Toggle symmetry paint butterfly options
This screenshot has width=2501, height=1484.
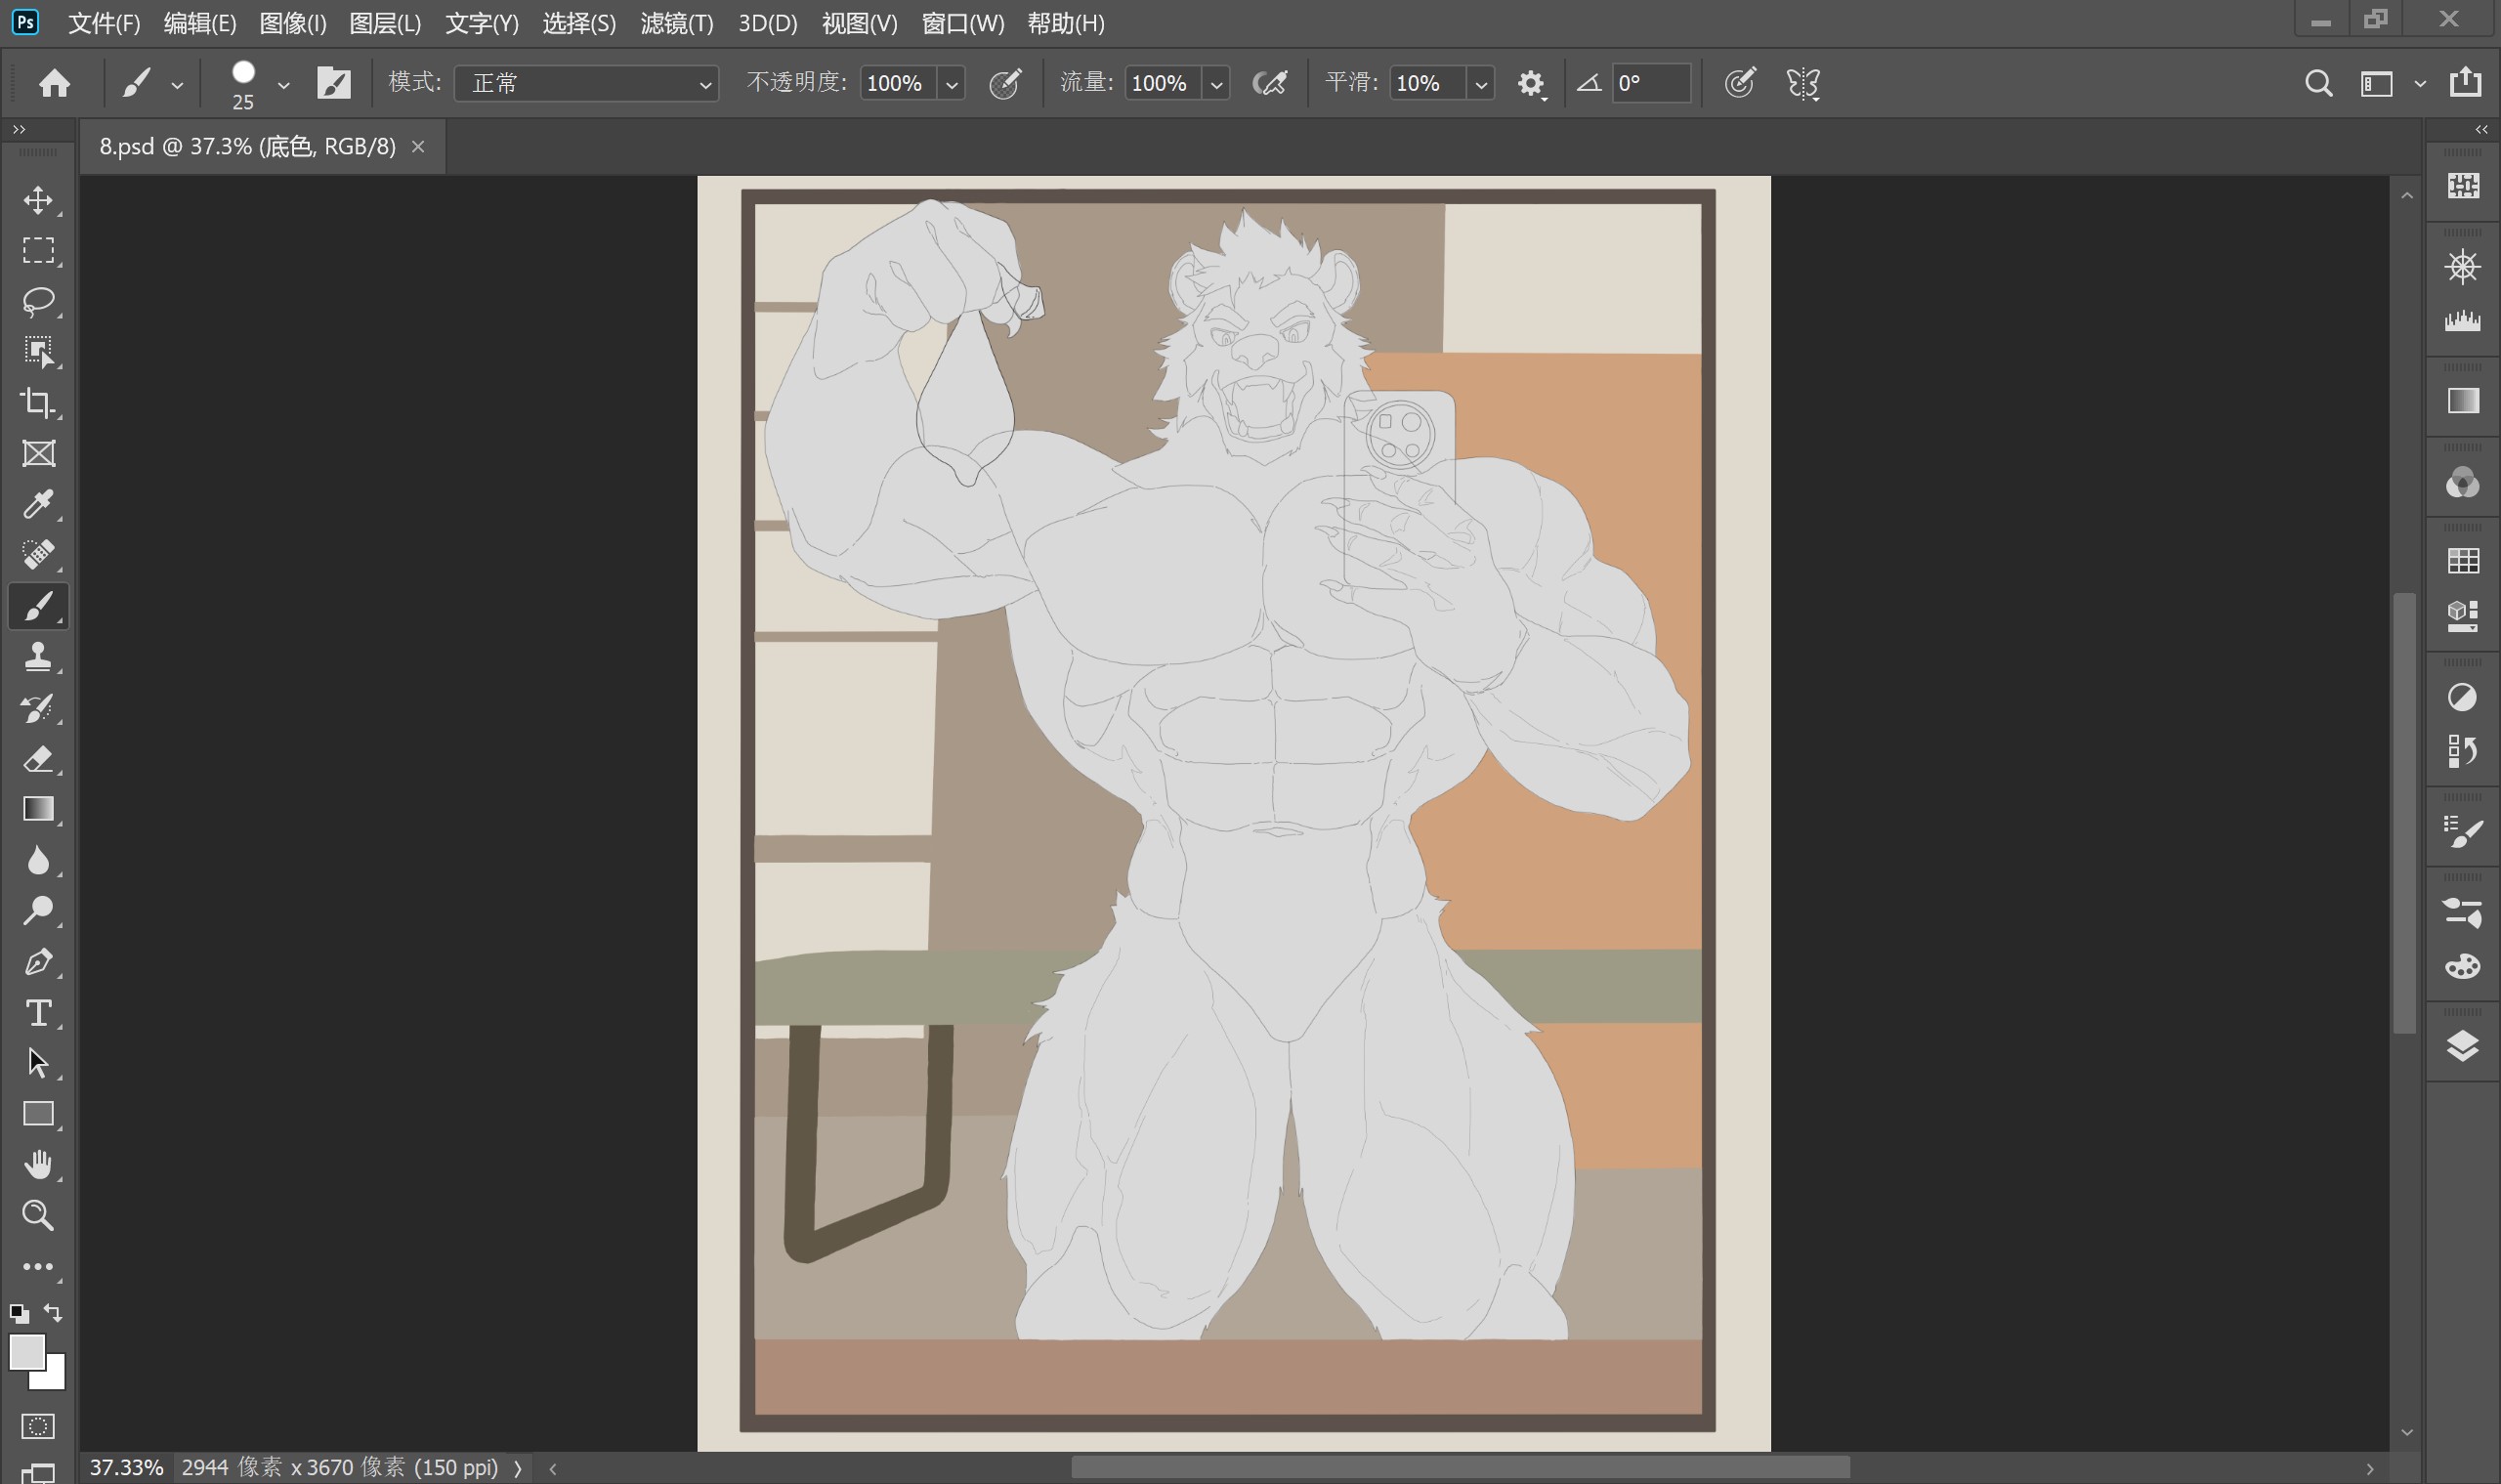[1803, 83]
